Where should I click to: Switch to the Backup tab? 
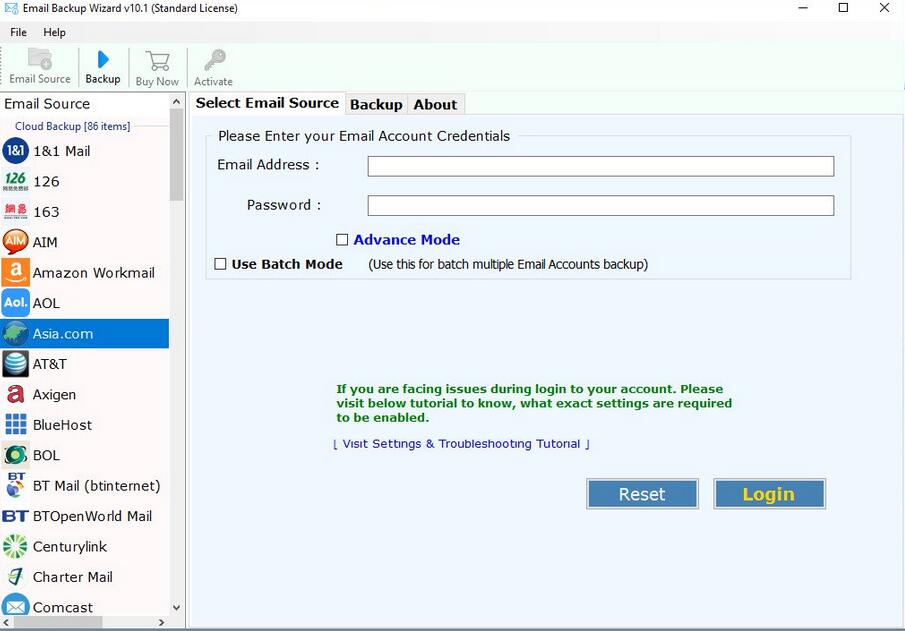(x=376, y=104)
